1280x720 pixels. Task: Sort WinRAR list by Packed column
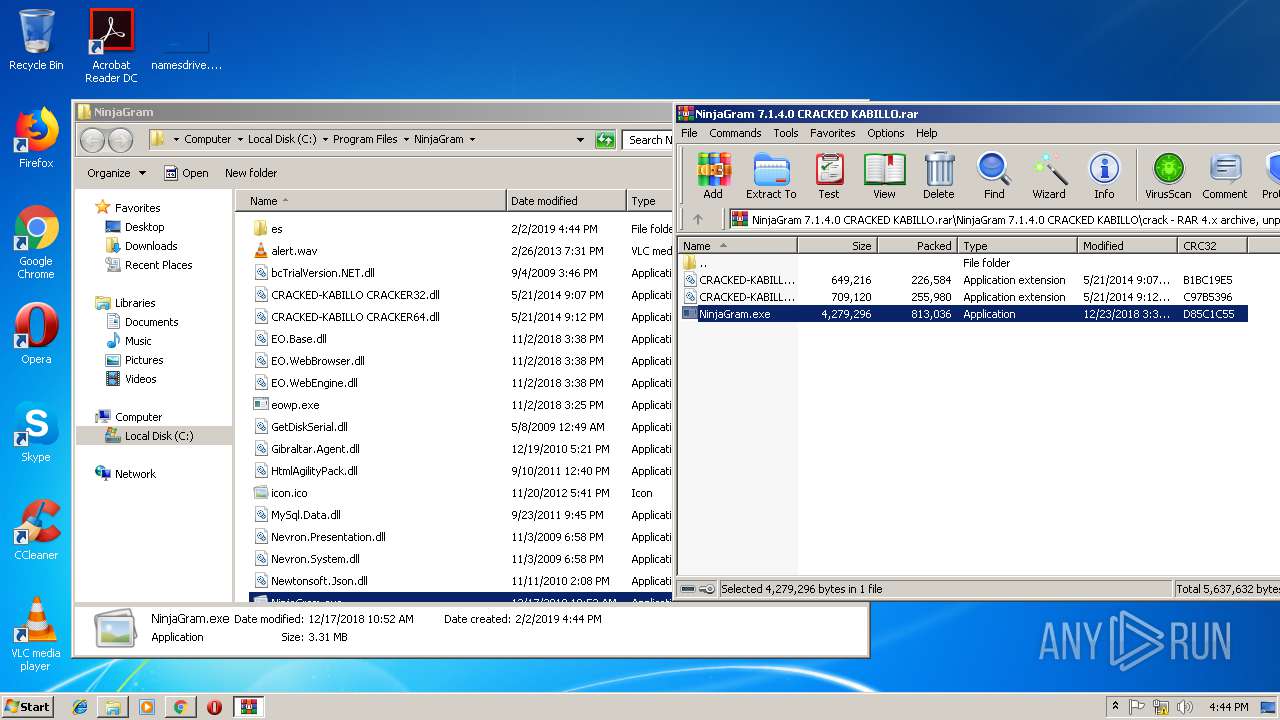tap(918, 245)
